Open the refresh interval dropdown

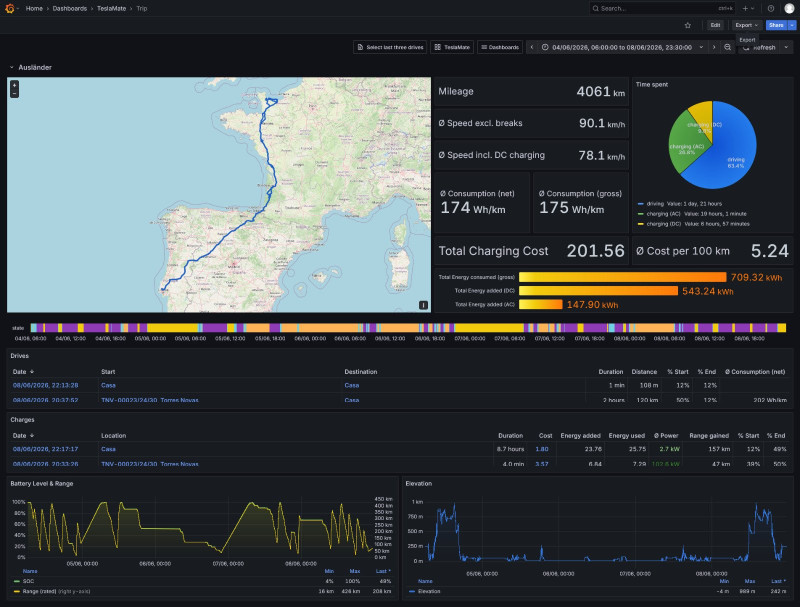[x=786, y=47]
